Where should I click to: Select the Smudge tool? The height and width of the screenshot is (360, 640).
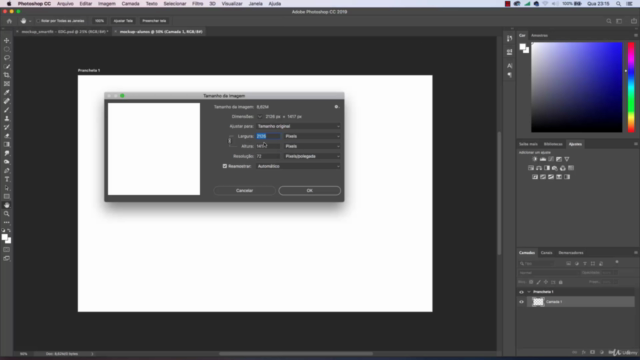tap(7, 153)
